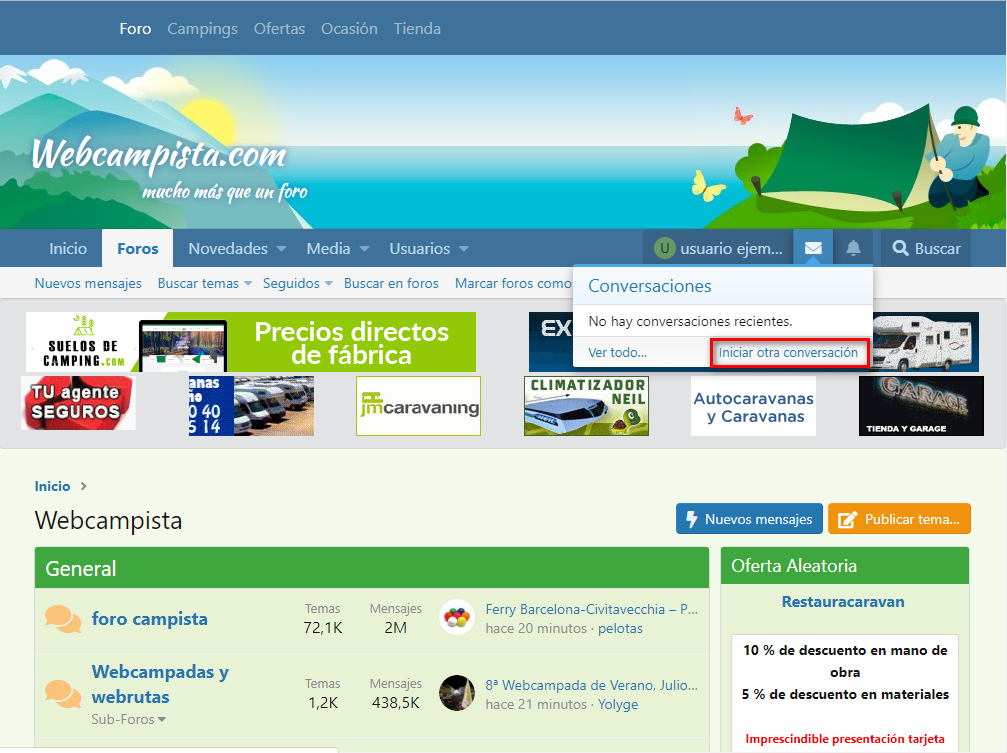1007x753 pixels.
Task: Expand the Media dropdown arrow
Action: pos(364,249)
